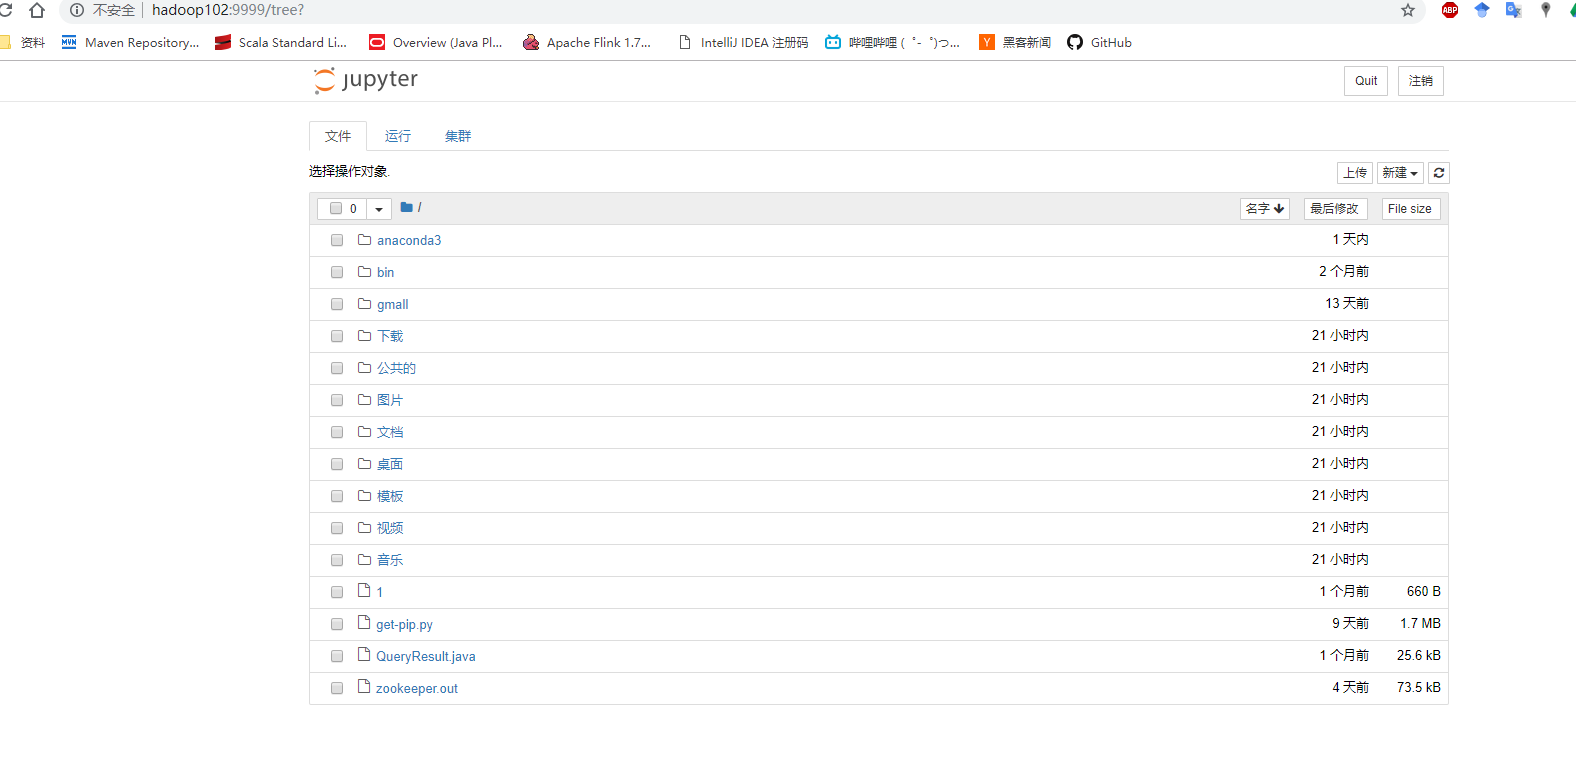Image resolution: width=1576 pixels, height=777 pixels.
Task: Open IntelliJ IDEA 注册码 bookmark
Action: [743, 42]
